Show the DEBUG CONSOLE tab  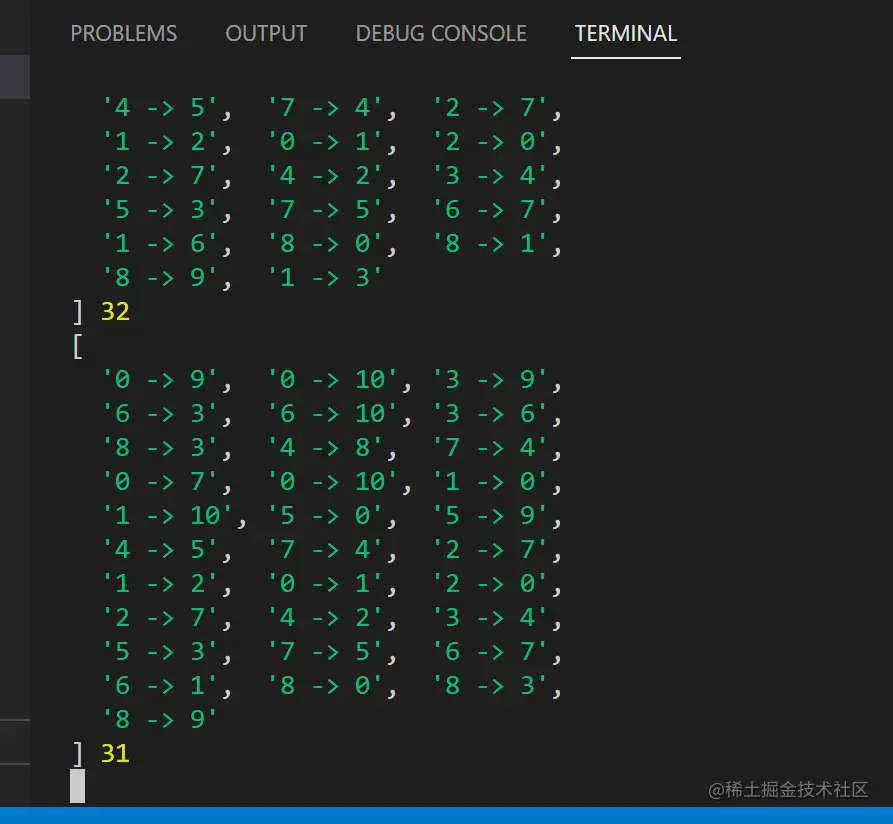[x=441, y=33]
